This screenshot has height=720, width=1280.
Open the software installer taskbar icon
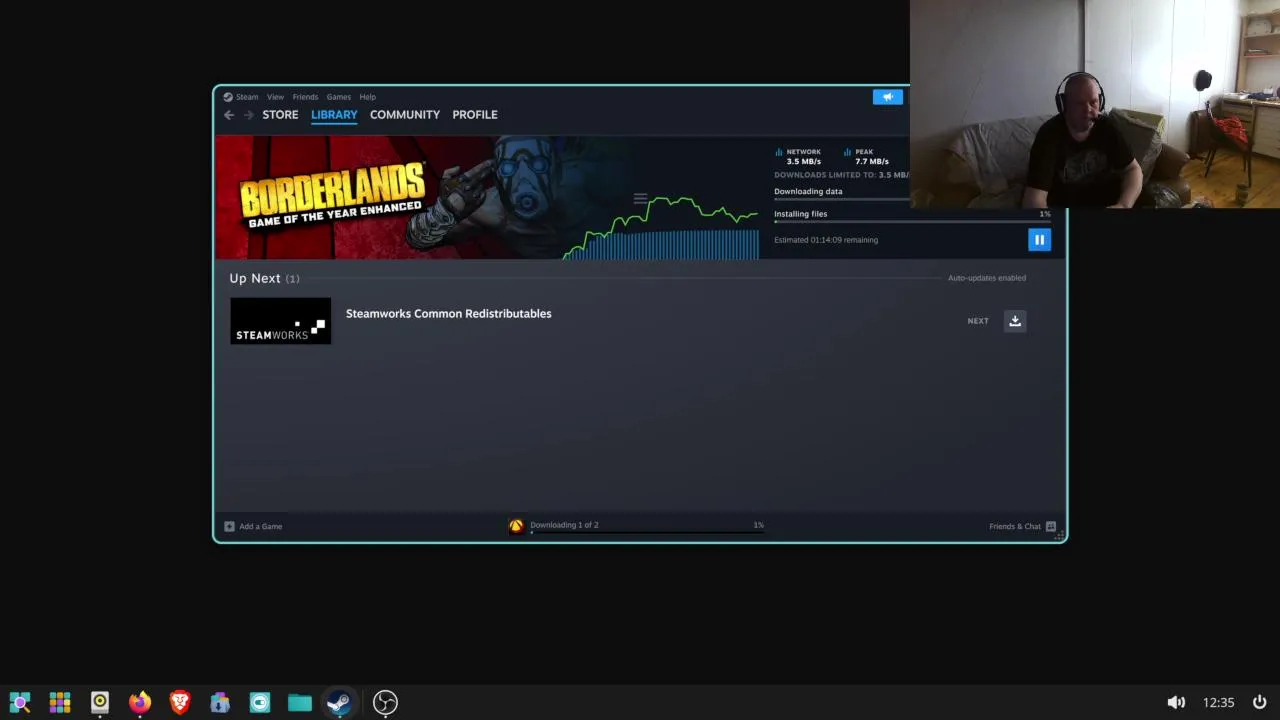pos(220,703)
